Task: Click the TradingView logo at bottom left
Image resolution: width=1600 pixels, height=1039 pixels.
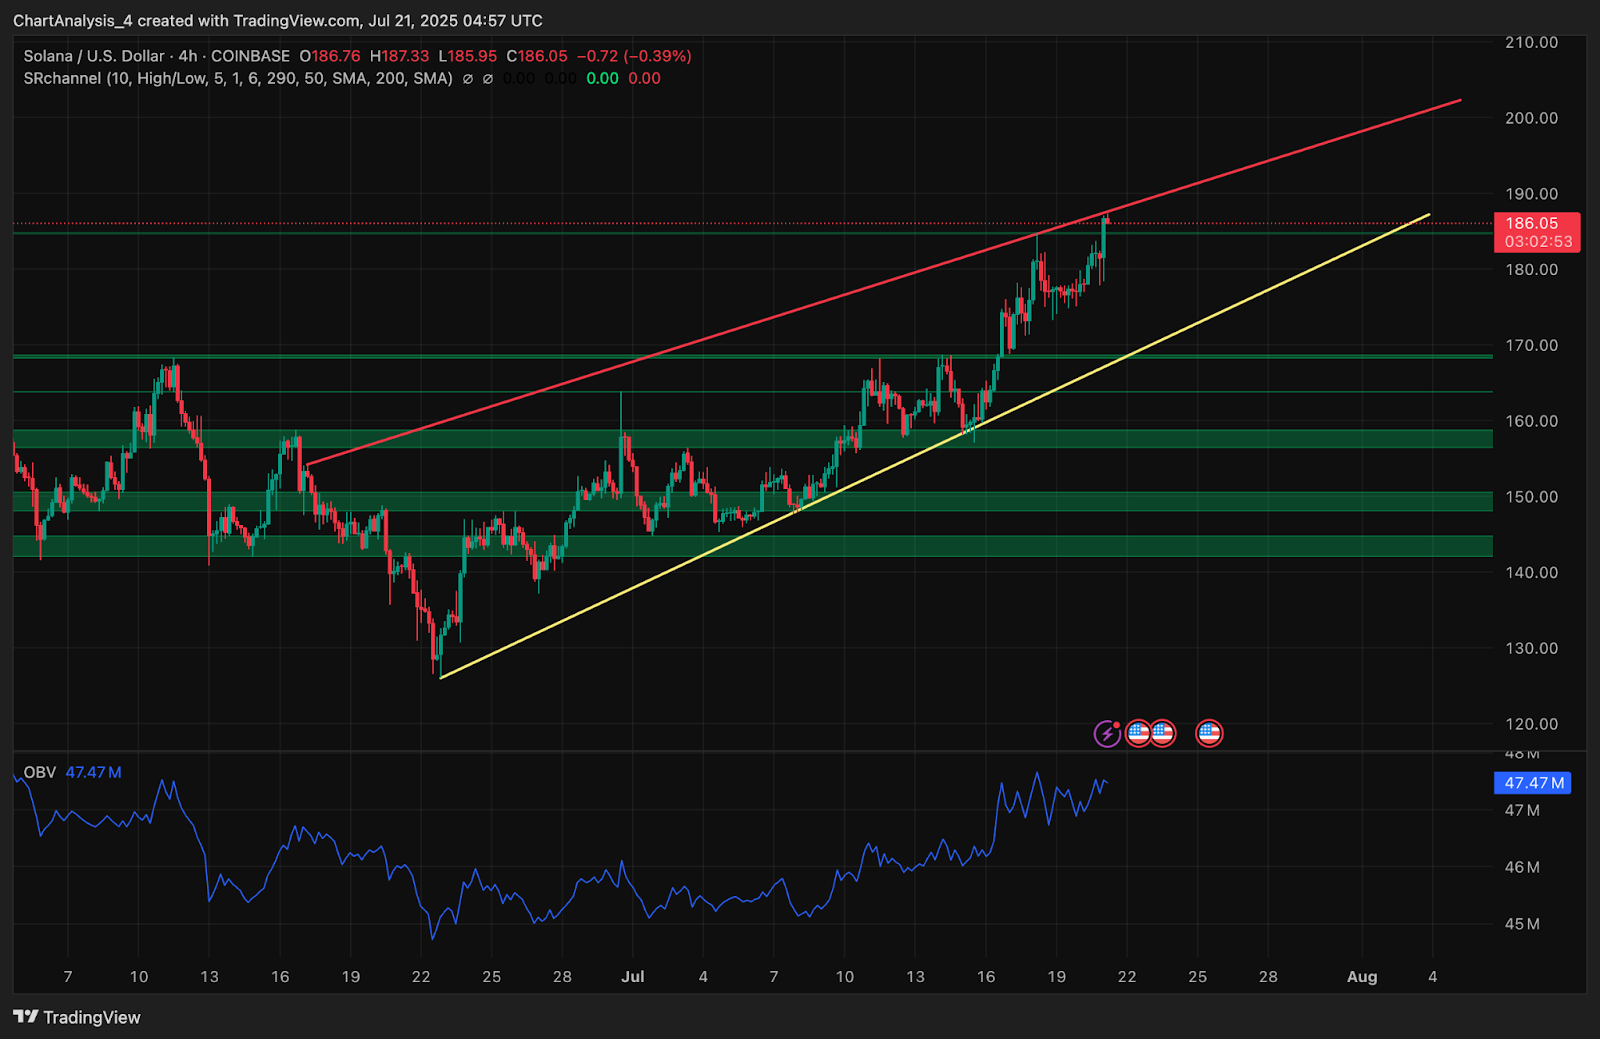Action: tap(77, 1017)
